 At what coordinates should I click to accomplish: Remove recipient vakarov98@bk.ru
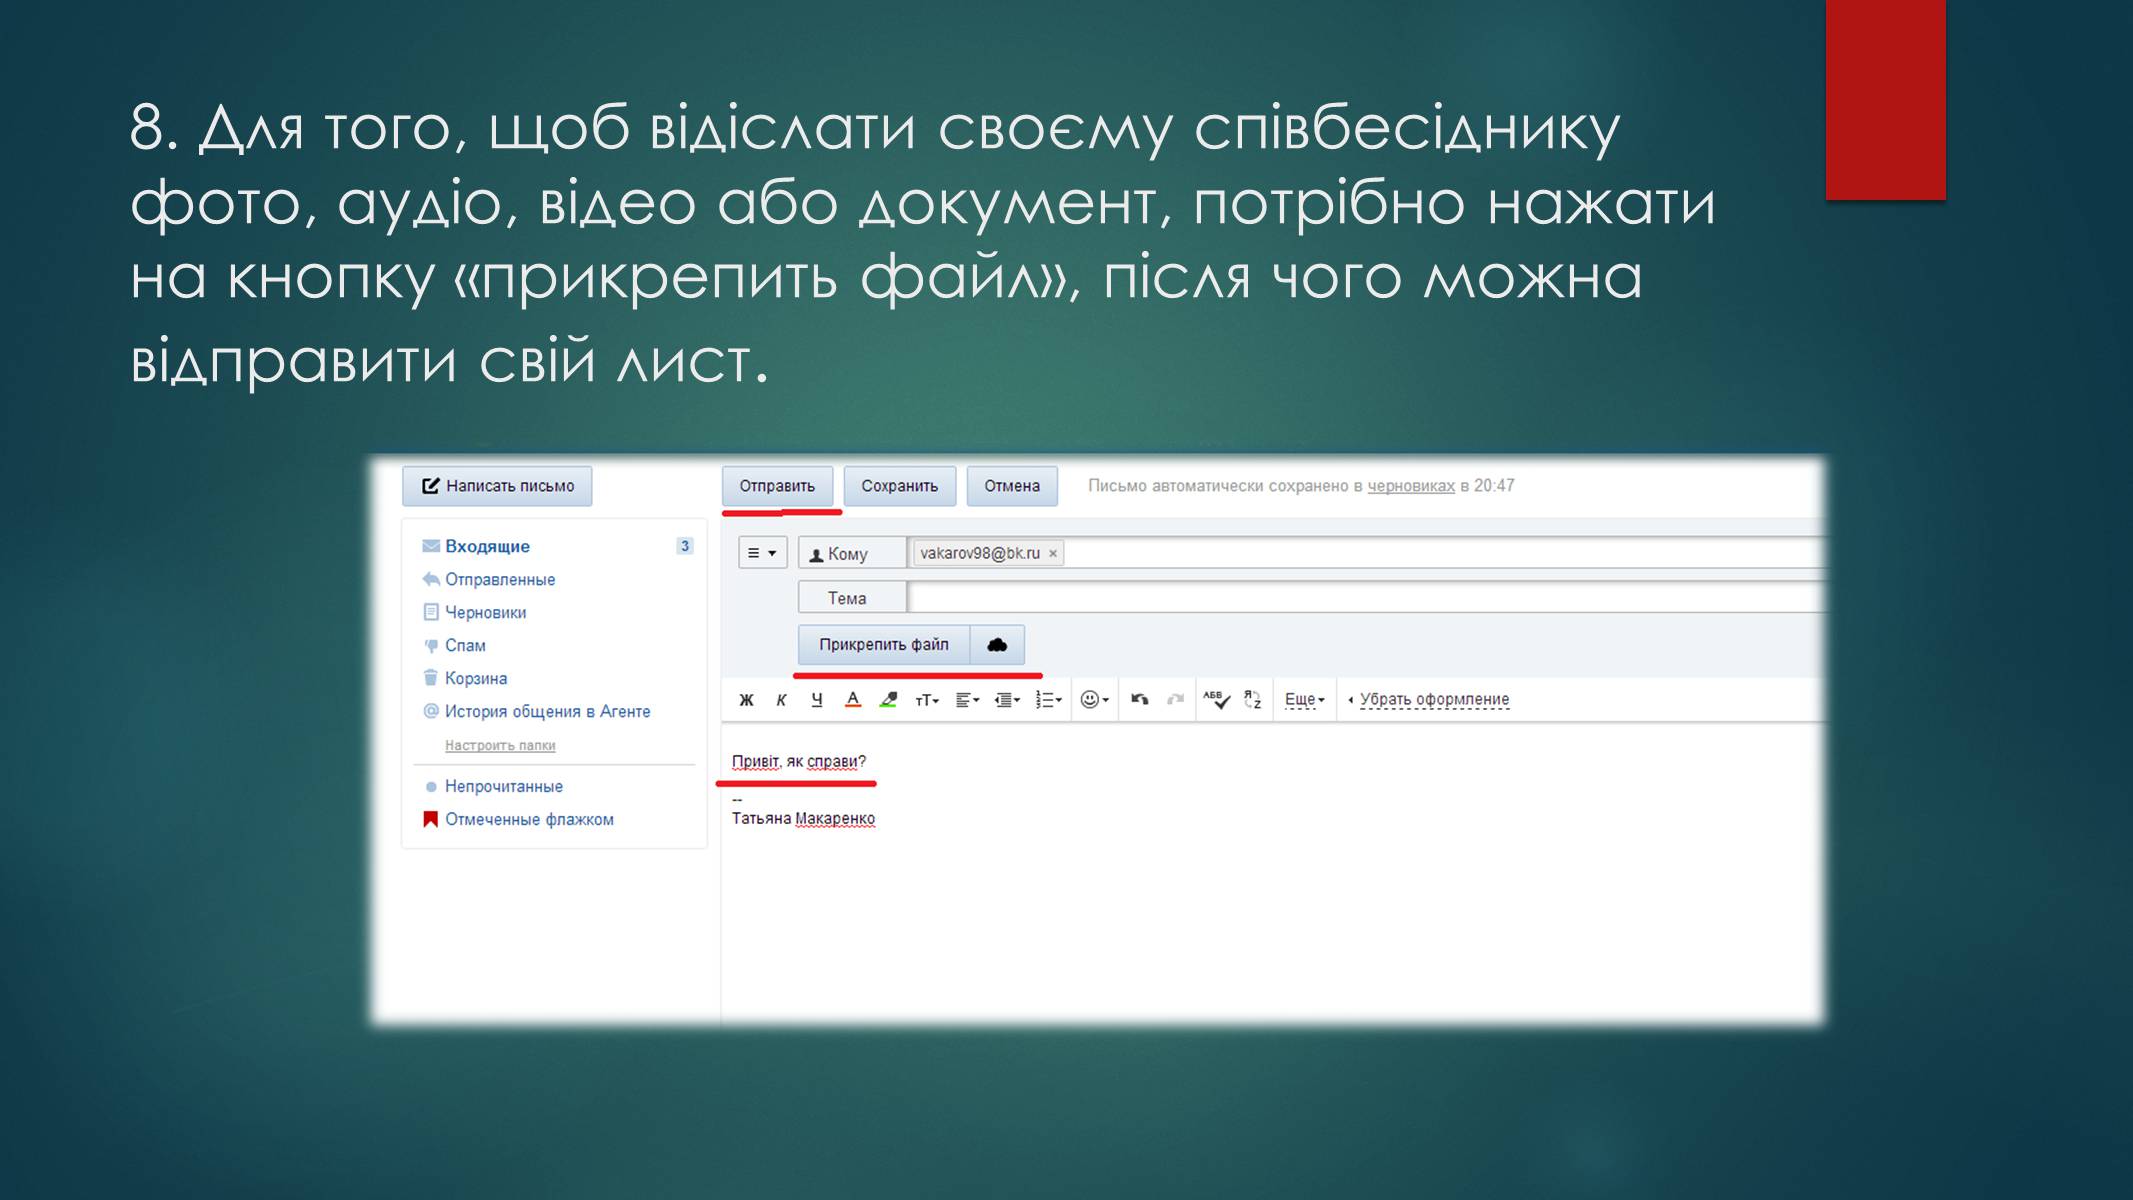pos(1052,553)
